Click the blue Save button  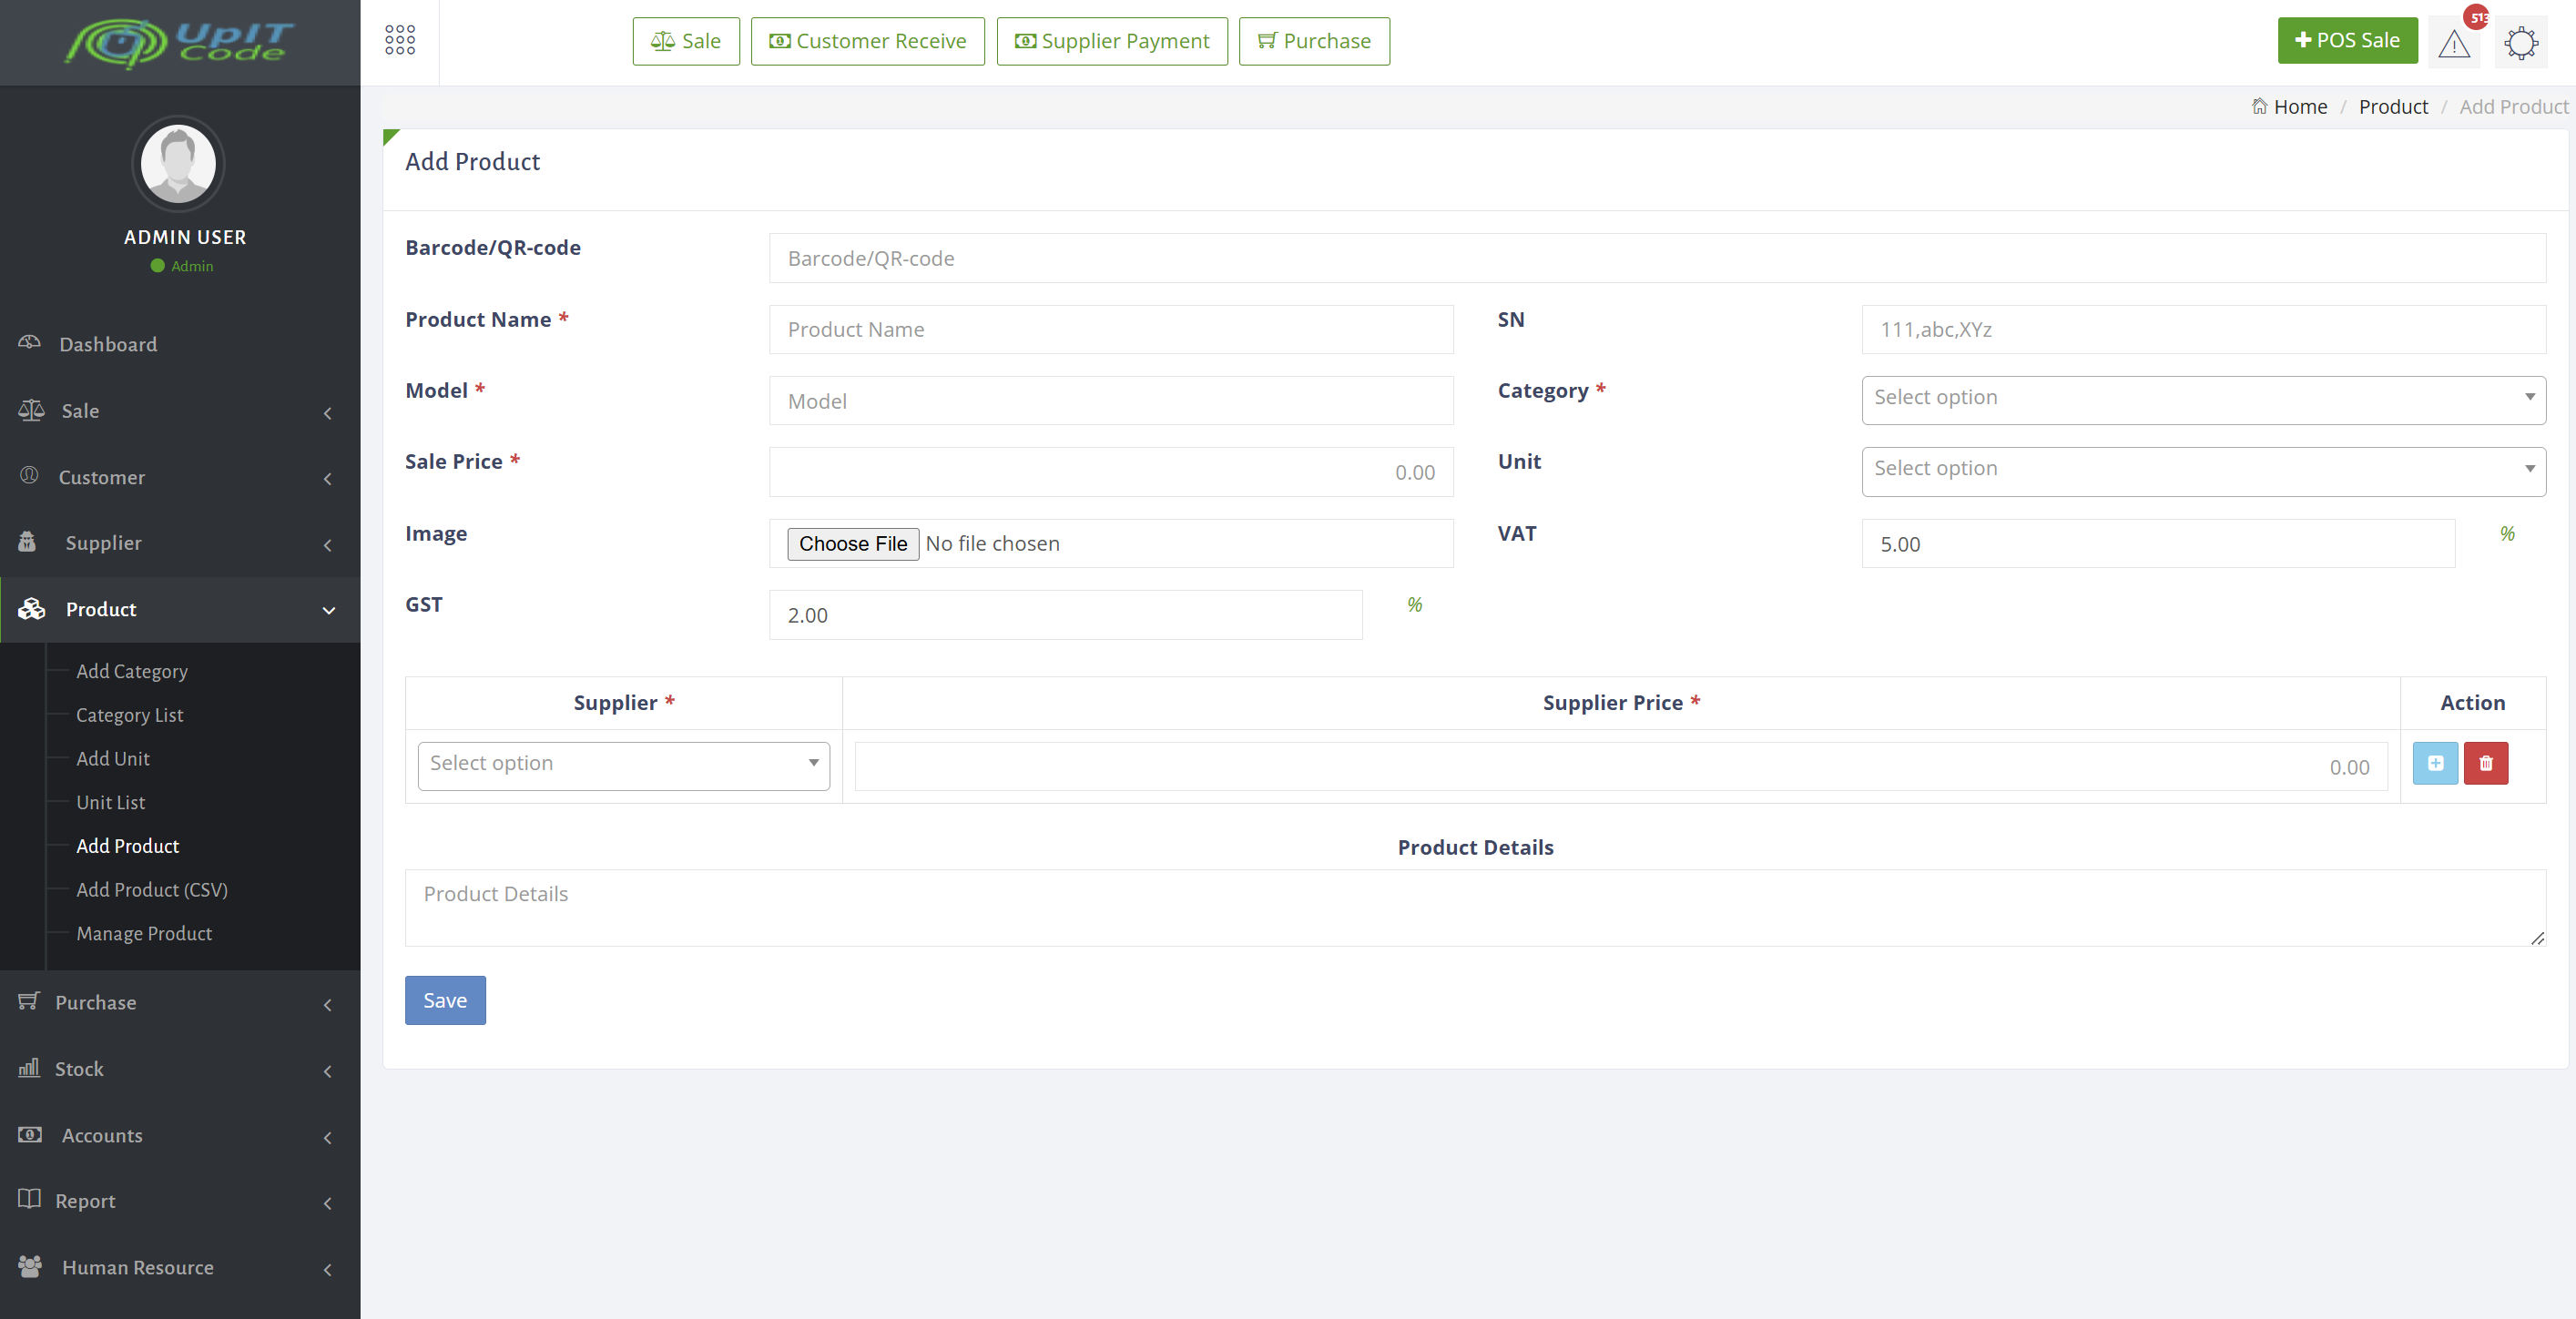tap(445, 1000)
